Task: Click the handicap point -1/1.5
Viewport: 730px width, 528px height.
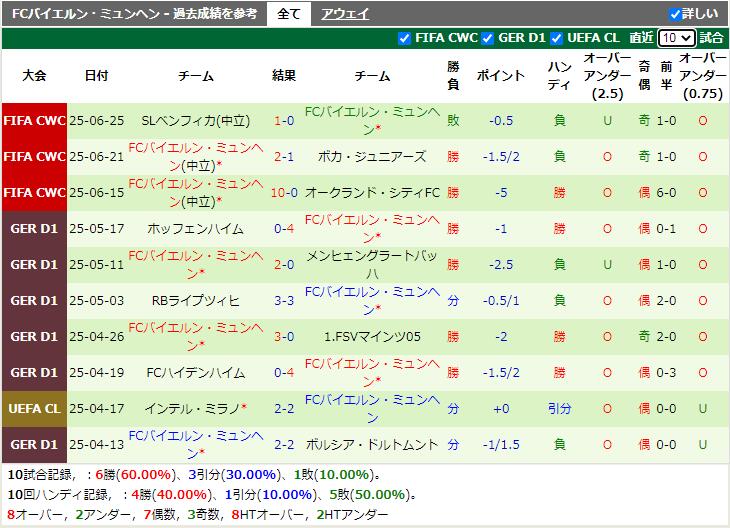Action: (x=501, y=444)
